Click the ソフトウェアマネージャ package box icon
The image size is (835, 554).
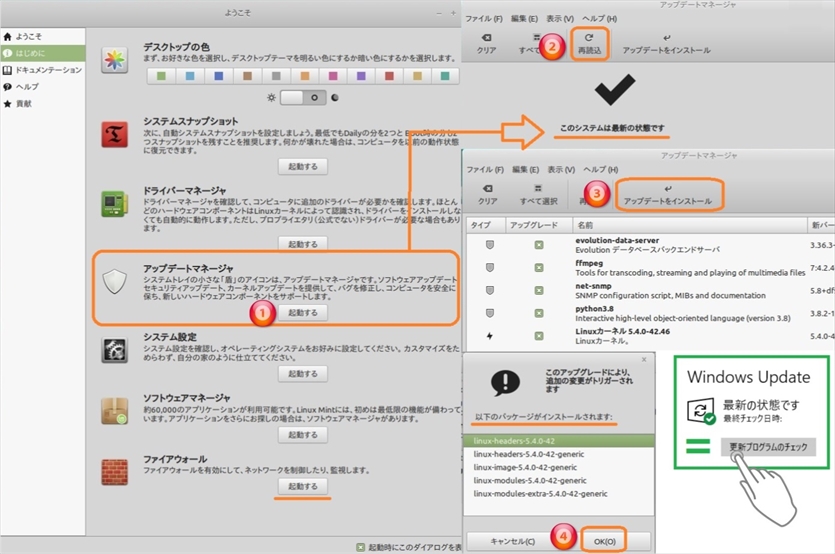tap(114, 411)
